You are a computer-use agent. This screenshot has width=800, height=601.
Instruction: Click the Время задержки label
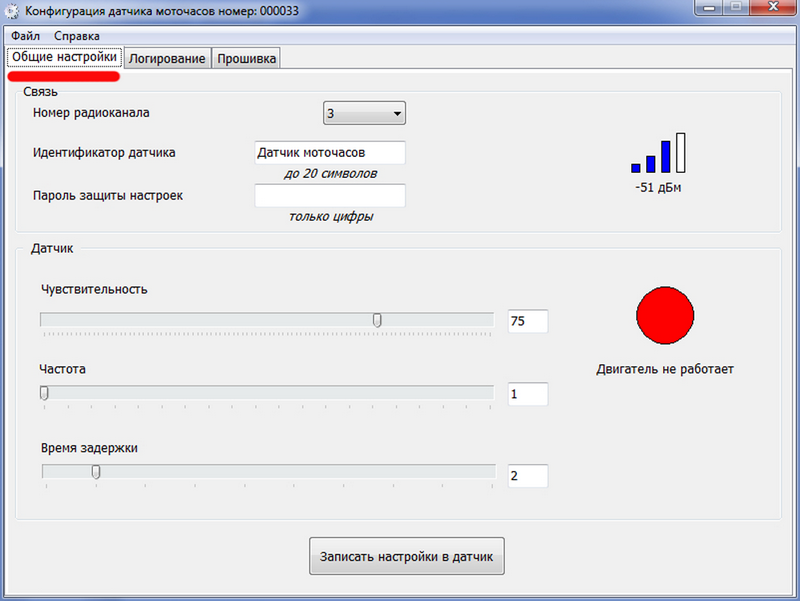click(89, 448)
